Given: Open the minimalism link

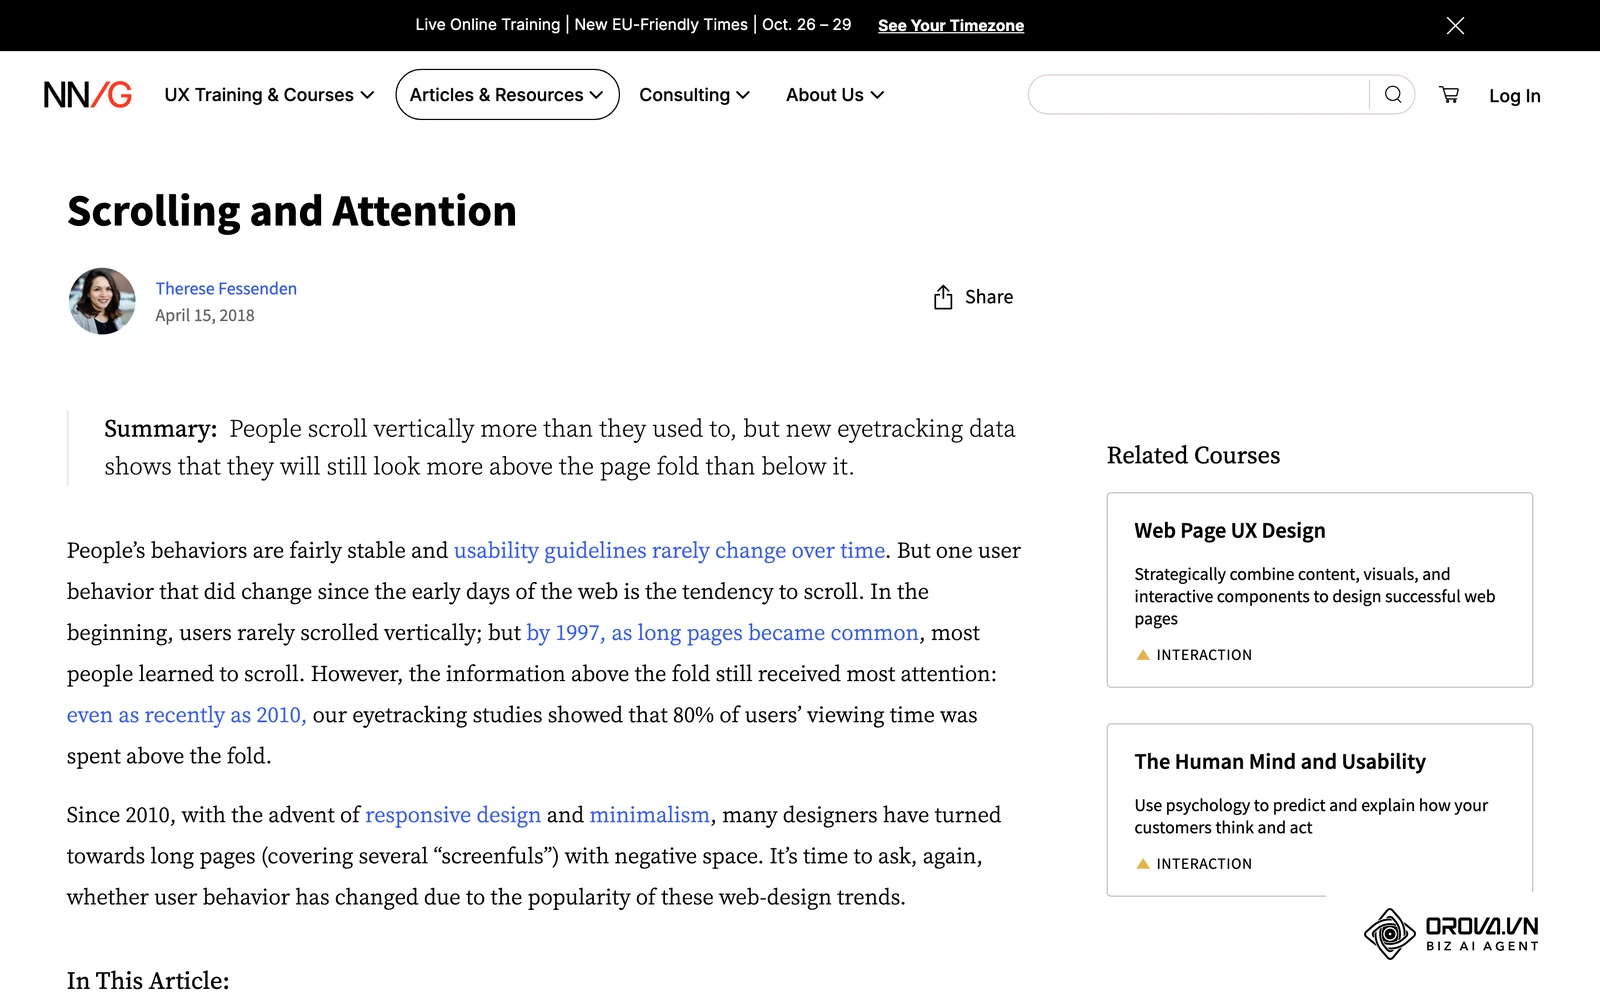Looking at the screenshot, I should (x=649, y=815).
